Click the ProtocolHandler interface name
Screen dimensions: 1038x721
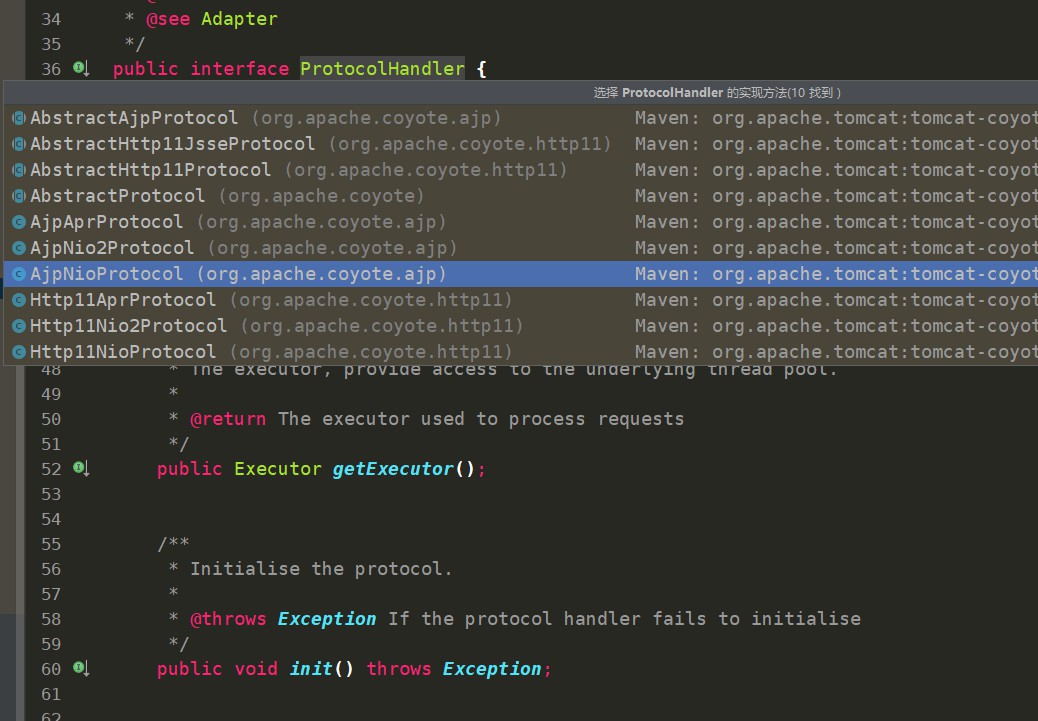[x=382, y=68]
